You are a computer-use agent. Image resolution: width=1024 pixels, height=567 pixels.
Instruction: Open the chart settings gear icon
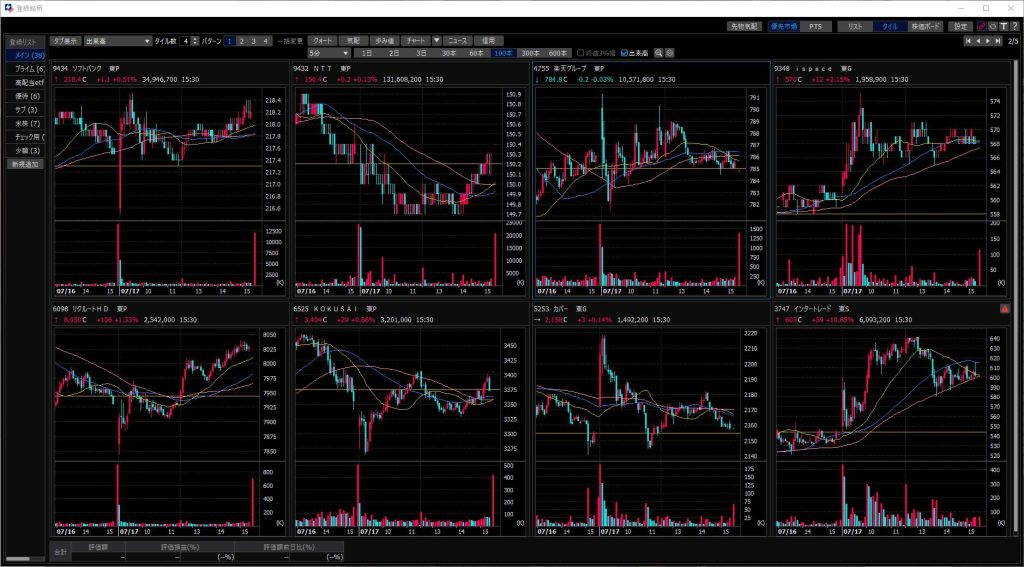point(670,52)
